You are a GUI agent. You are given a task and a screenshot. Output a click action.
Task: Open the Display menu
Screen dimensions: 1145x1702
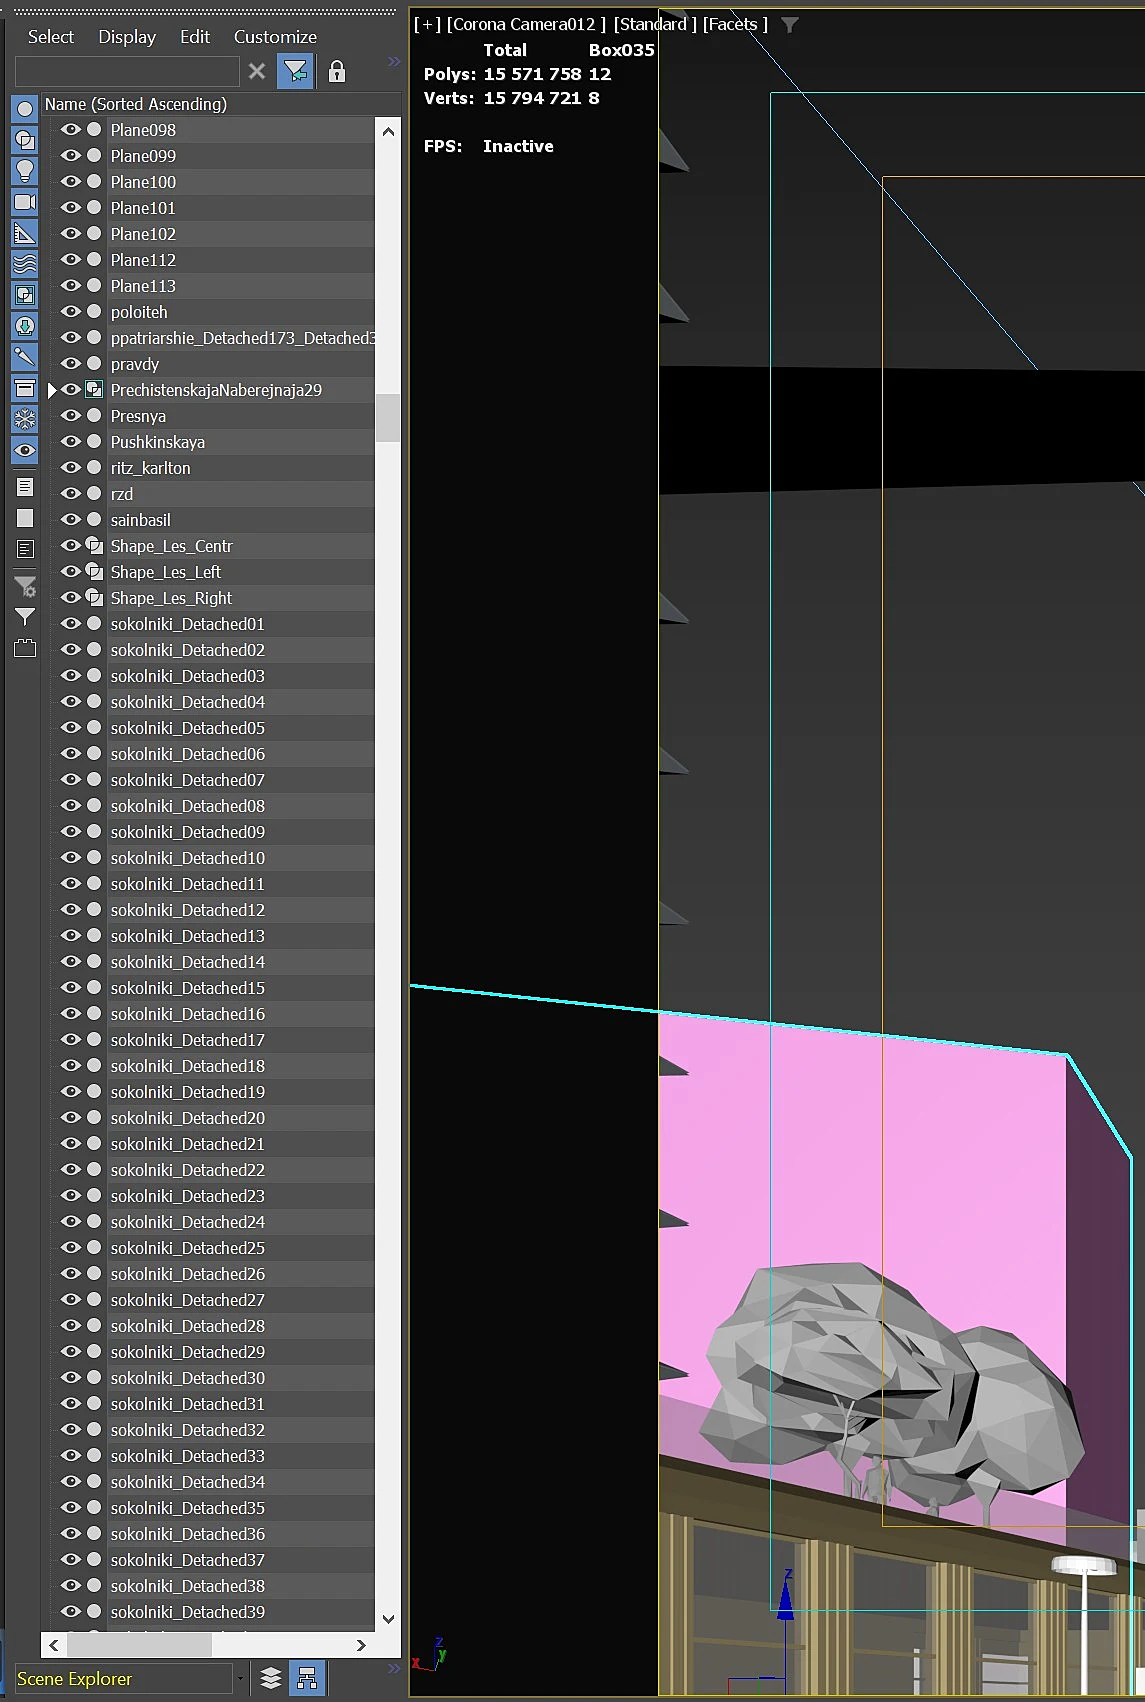(x=127, y=37)
